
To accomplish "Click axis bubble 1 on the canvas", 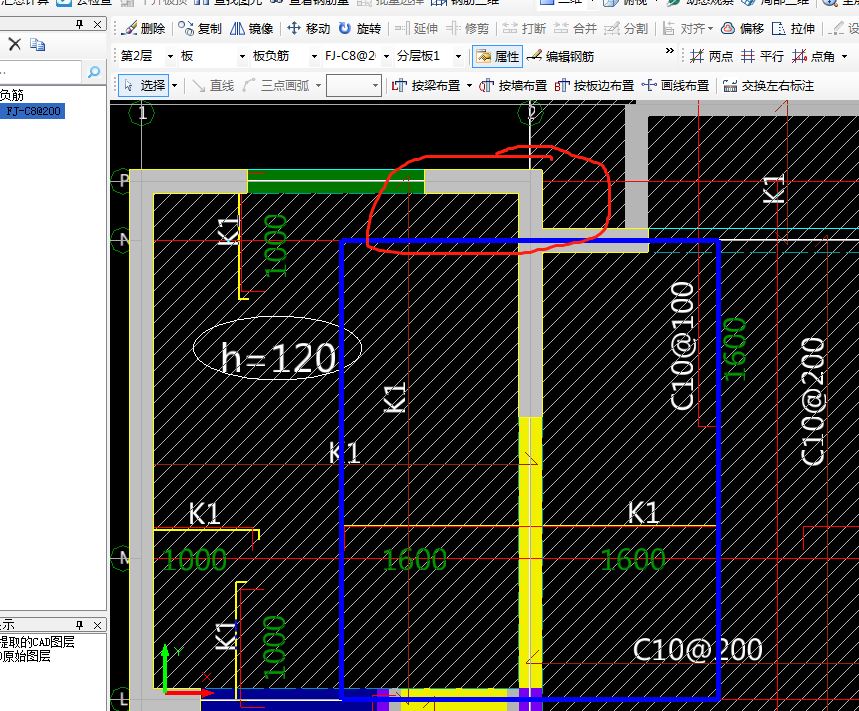I will coord(142,113).
